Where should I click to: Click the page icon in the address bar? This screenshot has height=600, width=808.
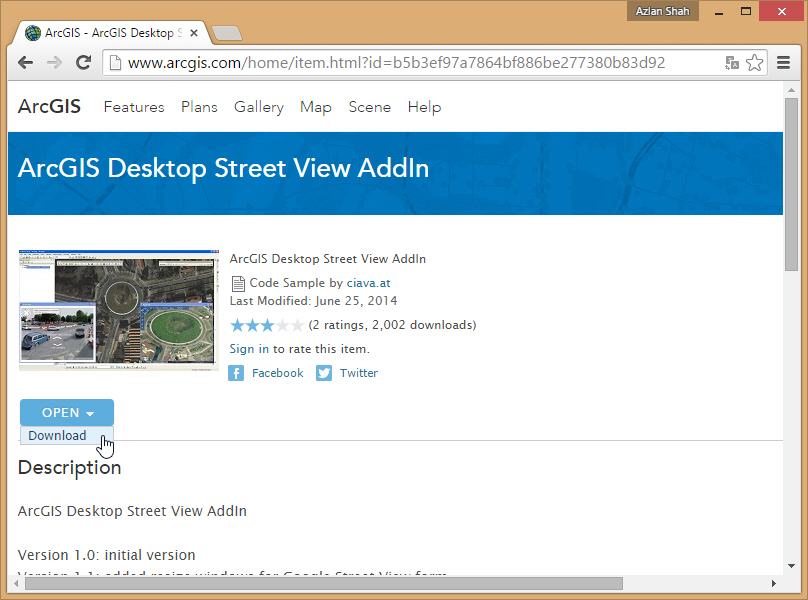115,63
